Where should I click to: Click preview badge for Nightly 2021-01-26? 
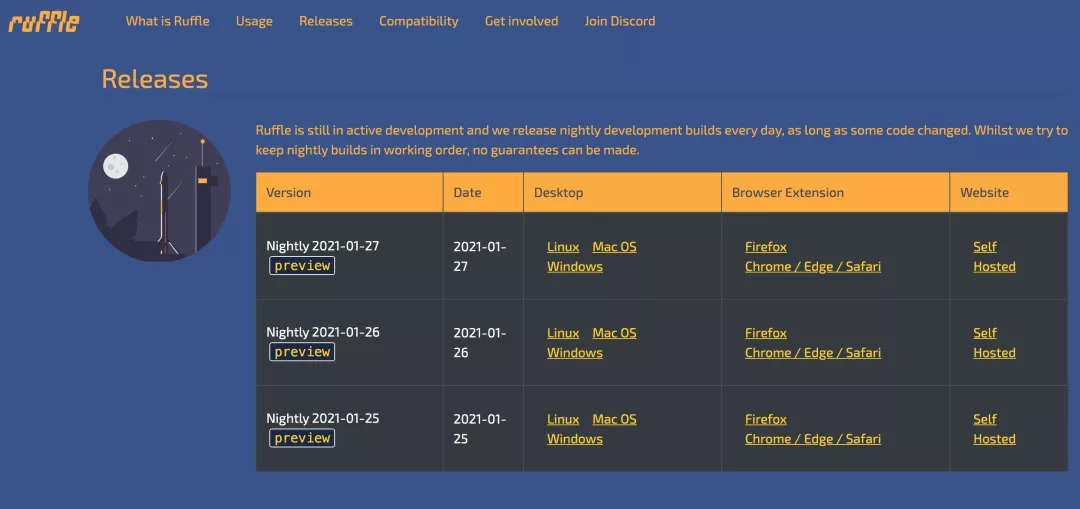pyautogui.click(x=302, y=352)
